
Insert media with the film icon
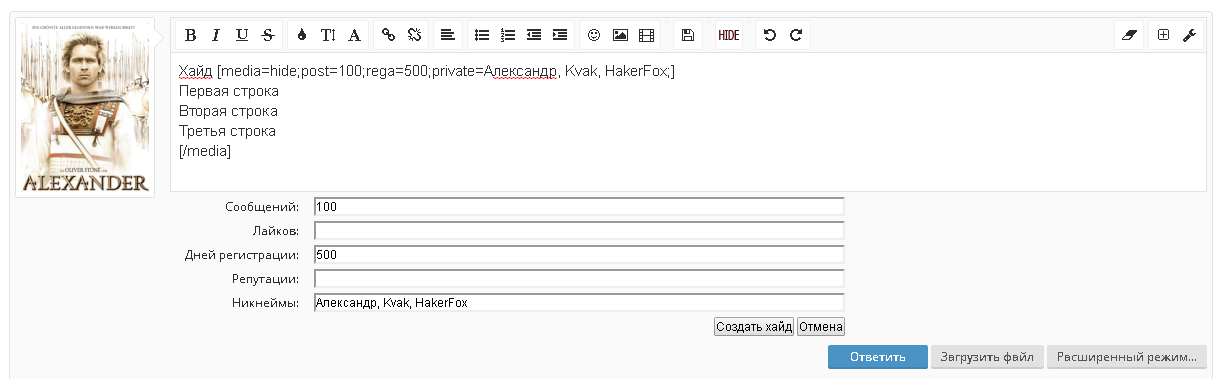point(646,35)
